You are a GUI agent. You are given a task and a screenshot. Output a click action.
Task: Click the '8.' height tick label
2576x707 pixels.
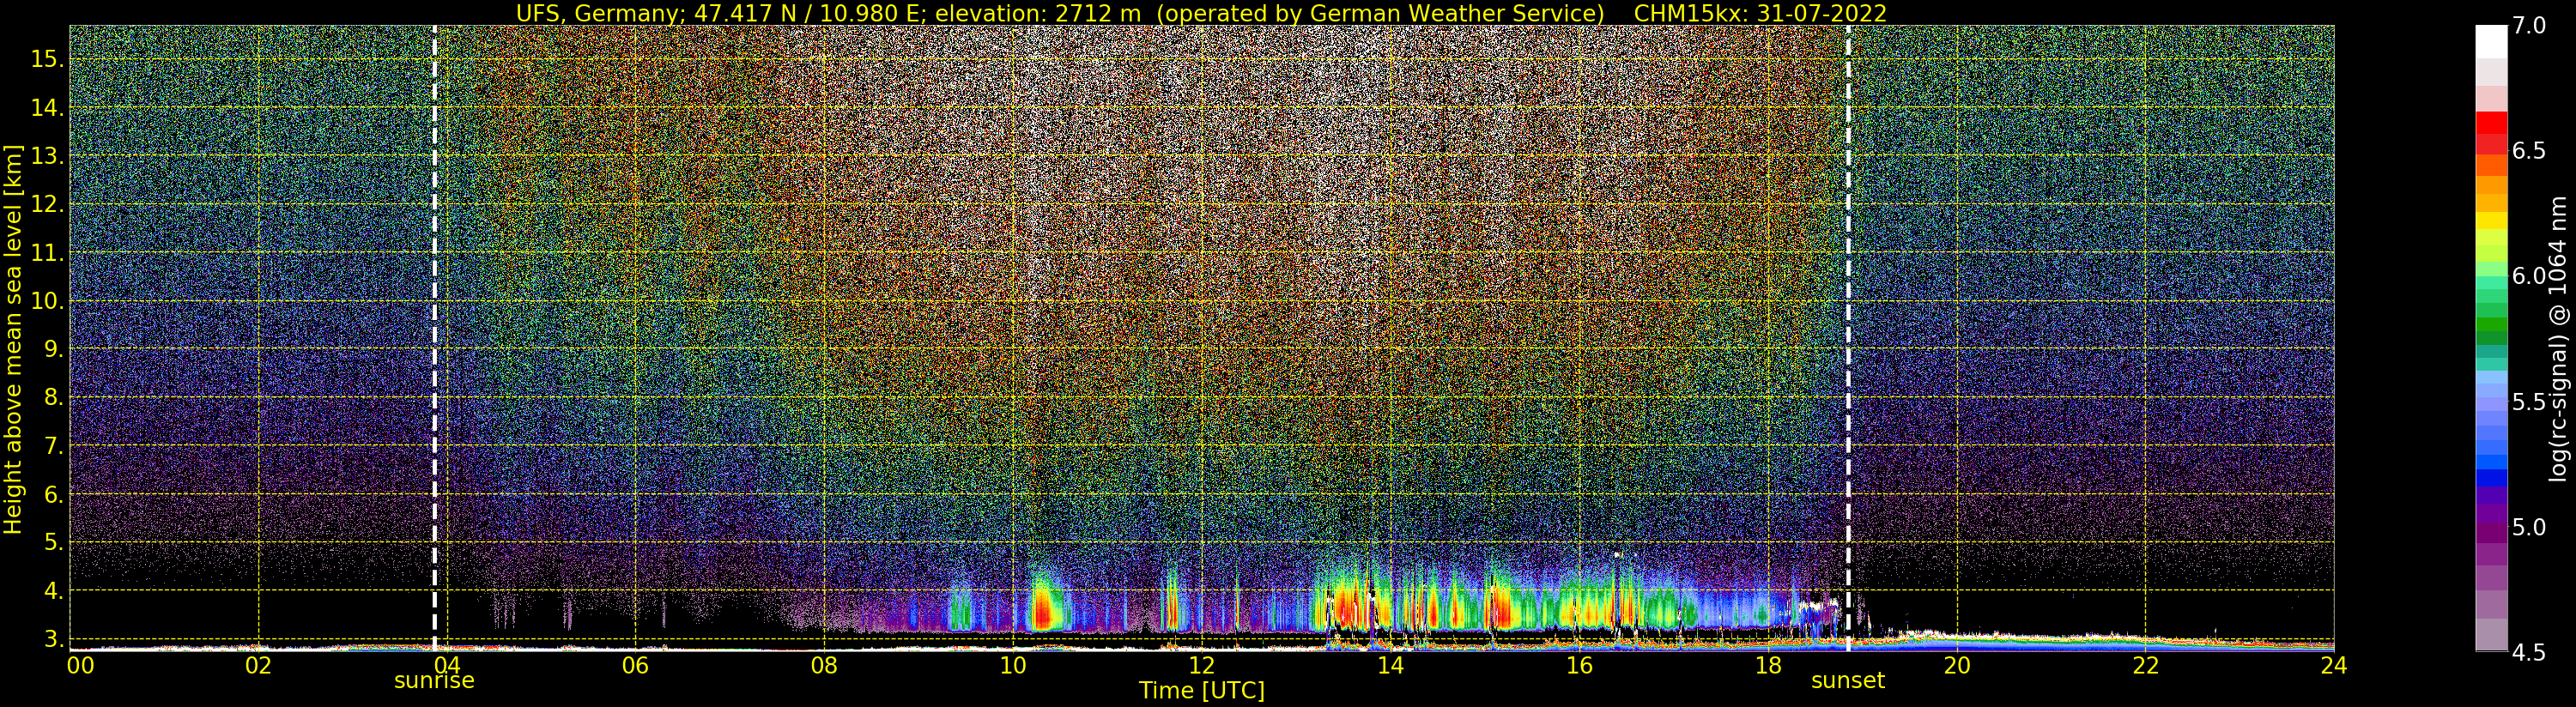52,397
